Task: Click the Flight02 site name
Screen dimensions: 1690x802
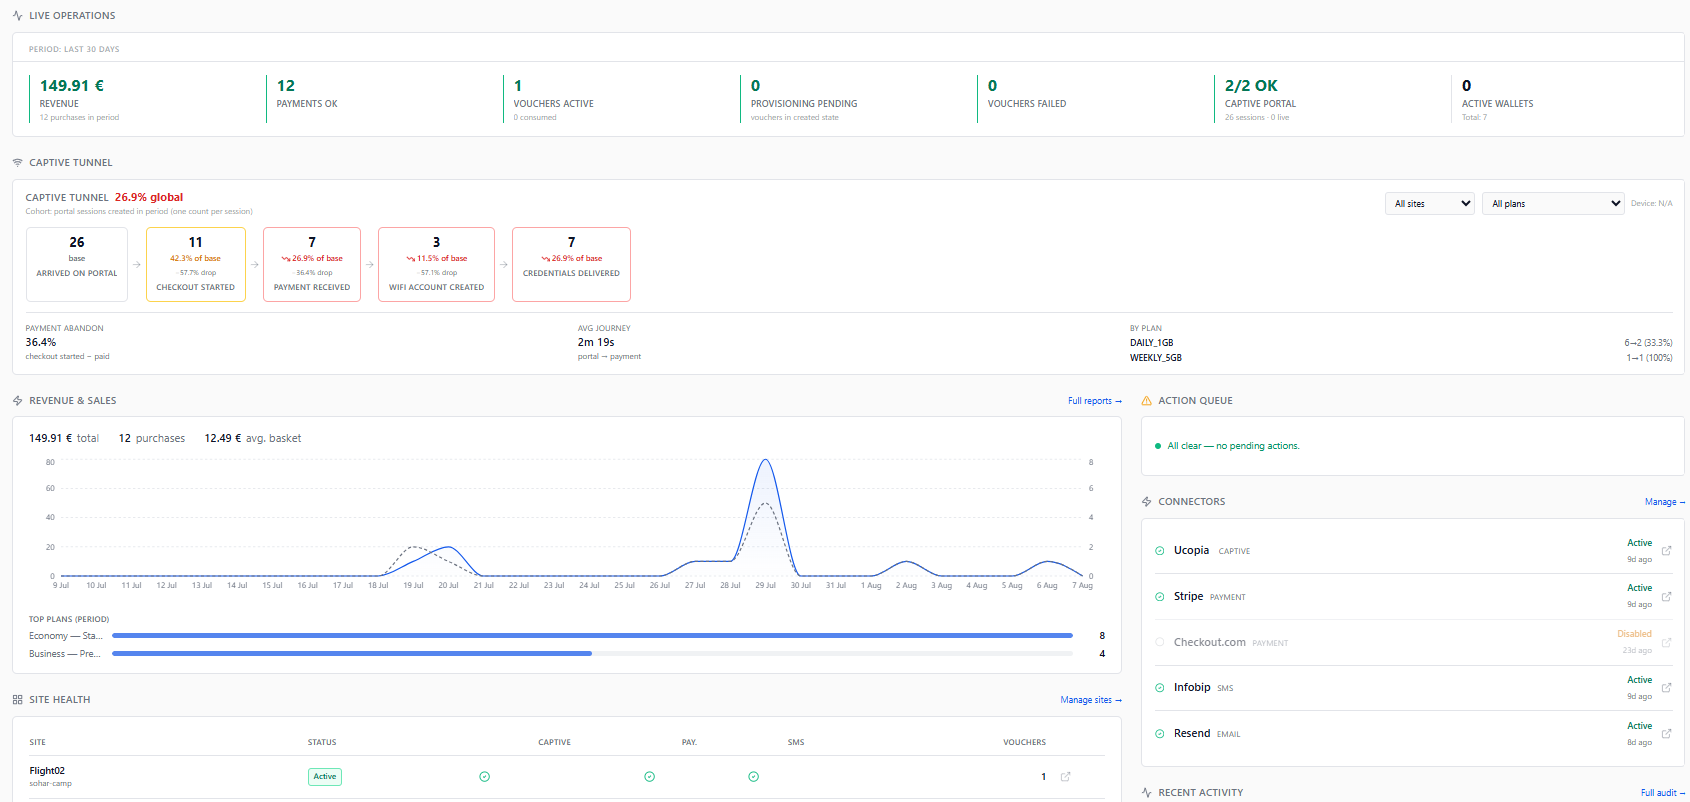Action: 47,771
